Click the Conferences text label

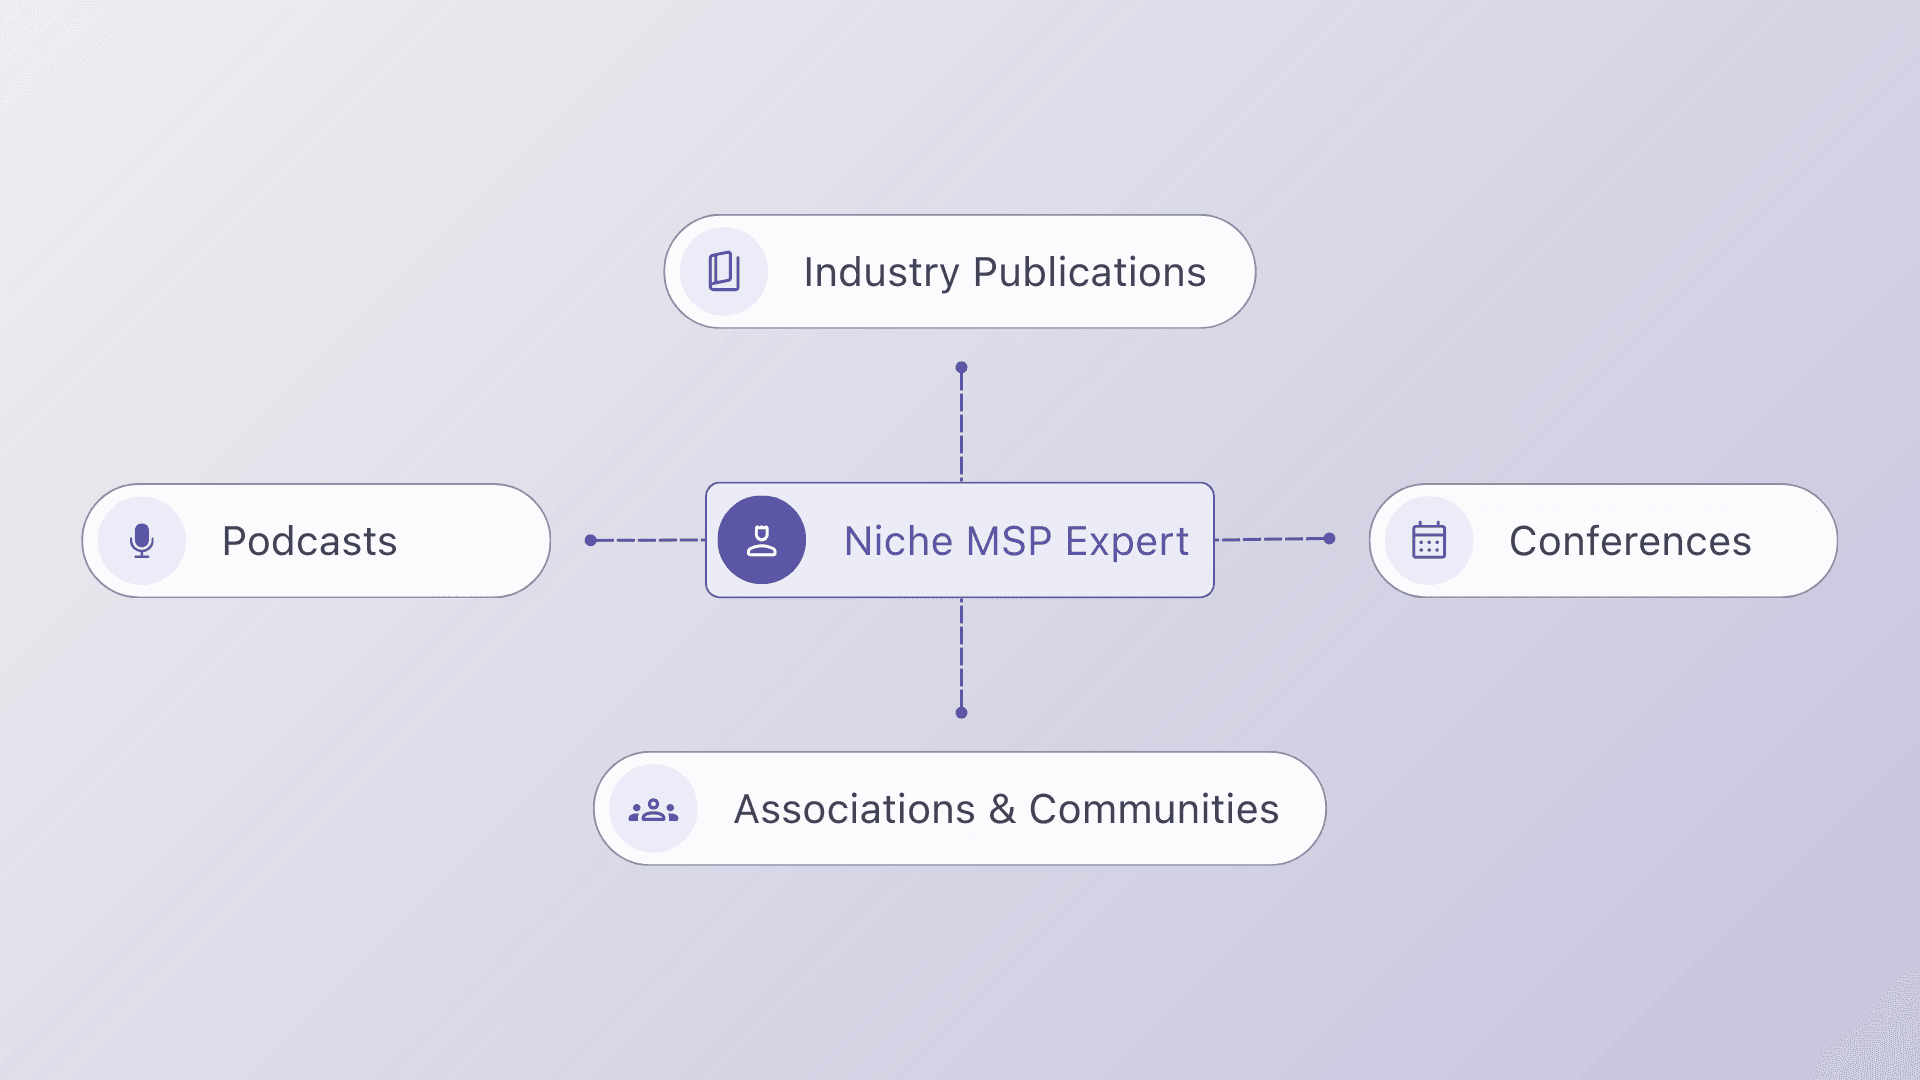pyautogui.click(x=1630, y=541)
